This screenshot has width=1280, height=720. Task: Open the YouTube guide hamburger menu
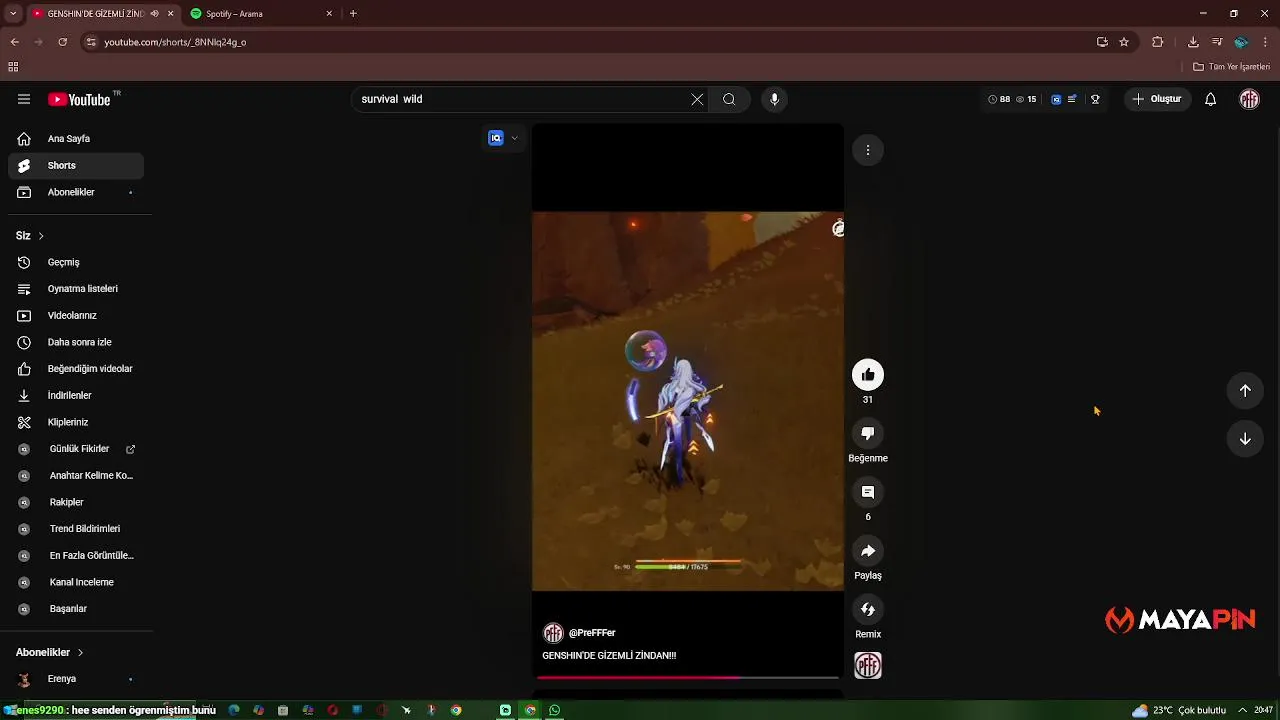[24, 99]
